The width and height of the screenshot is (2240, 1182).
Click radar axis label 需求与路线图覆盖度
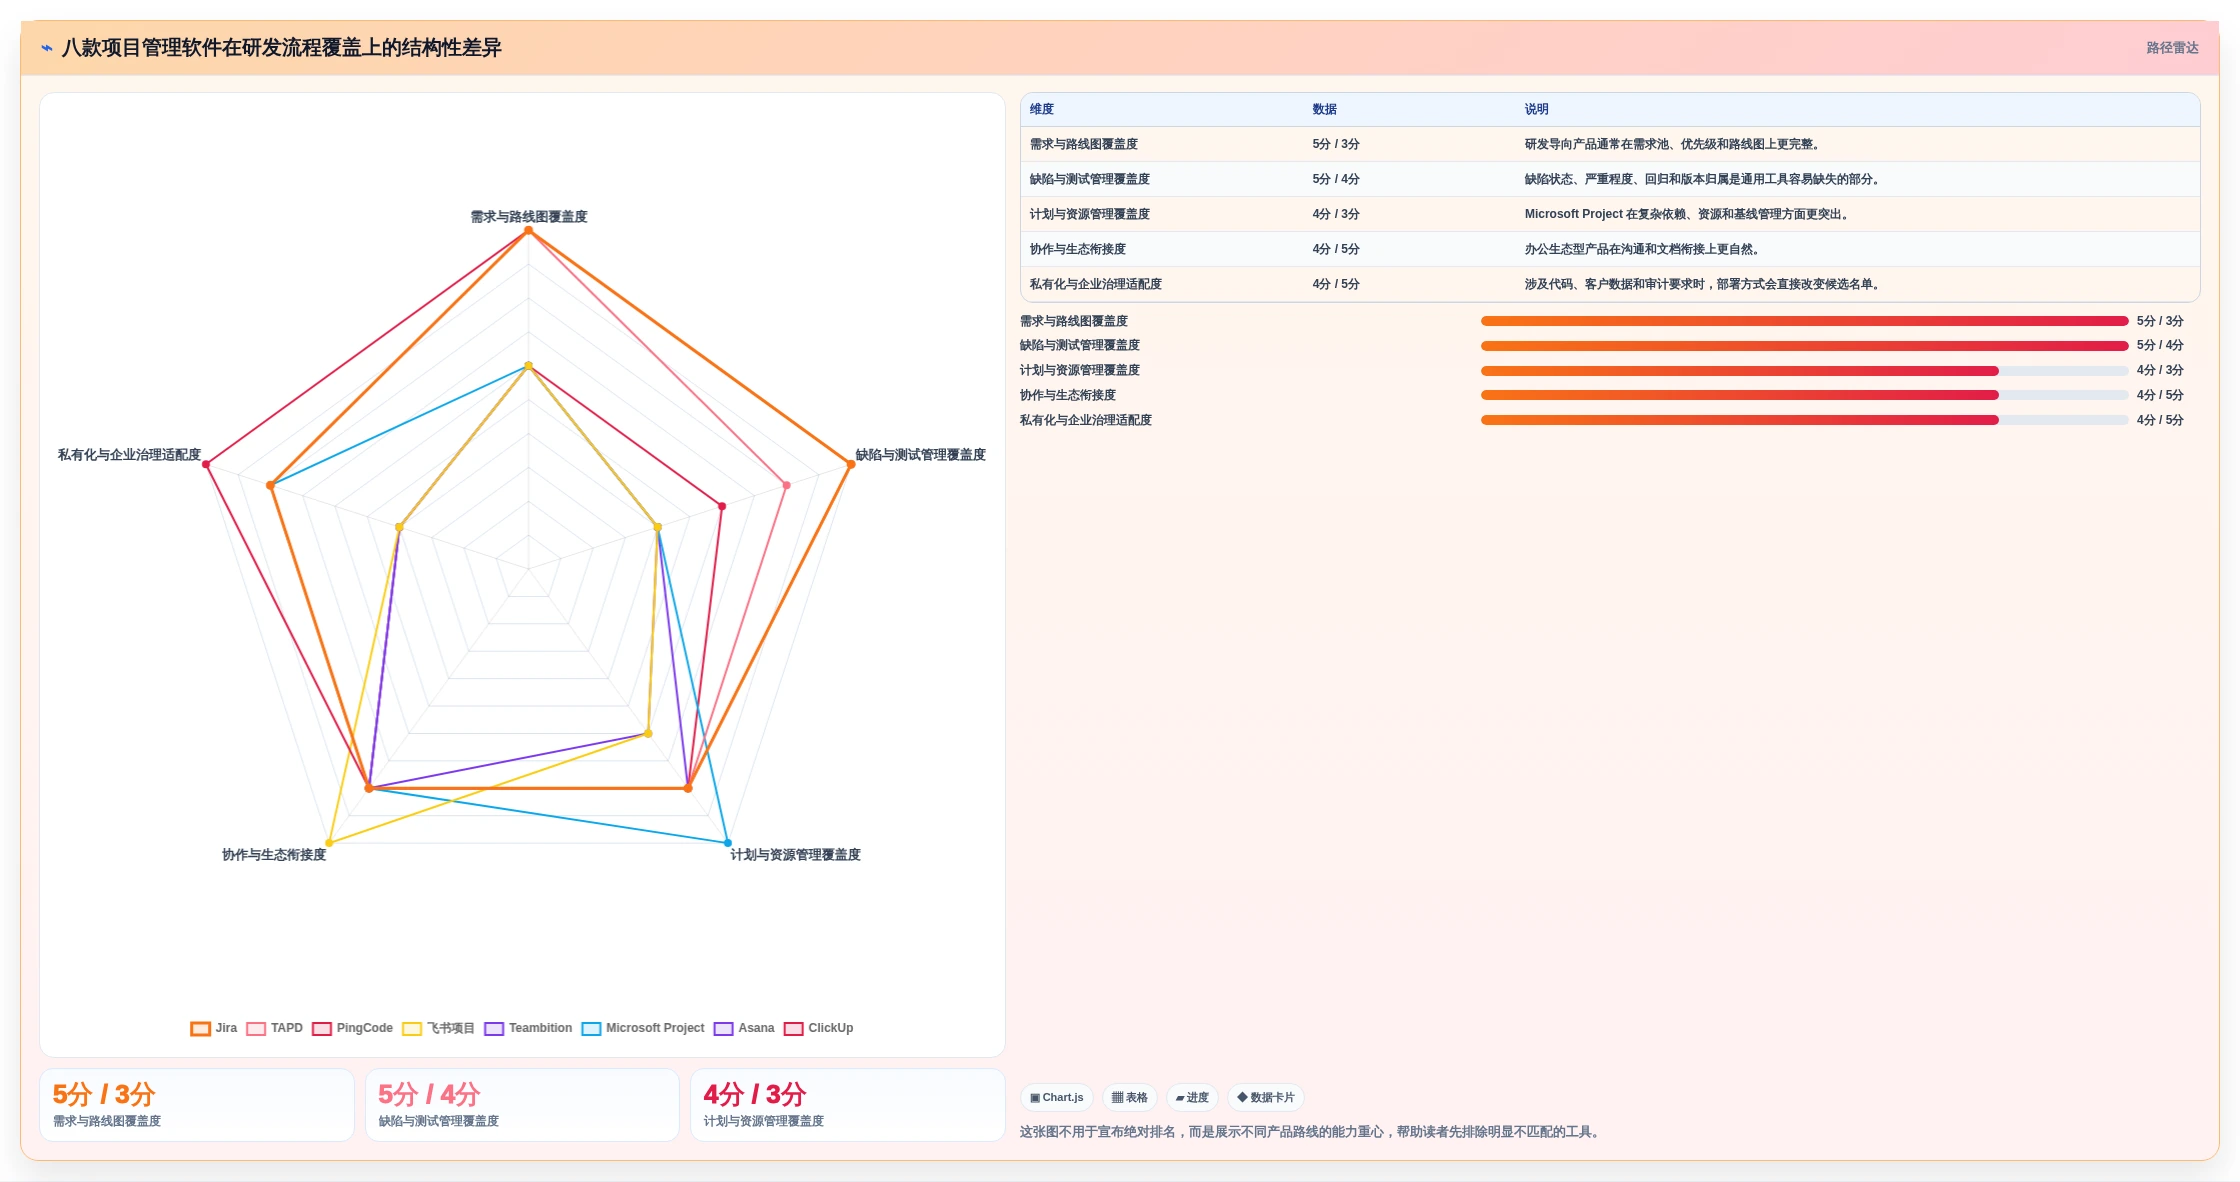pos(529,217)
